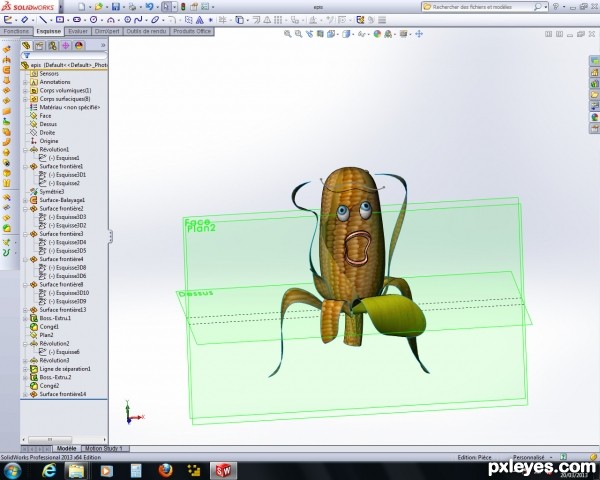The height and width of the screenshot is (480, 600).
Task: Select the Circle sketch tool
Action: pyautogui.click(x=93, y=20)
